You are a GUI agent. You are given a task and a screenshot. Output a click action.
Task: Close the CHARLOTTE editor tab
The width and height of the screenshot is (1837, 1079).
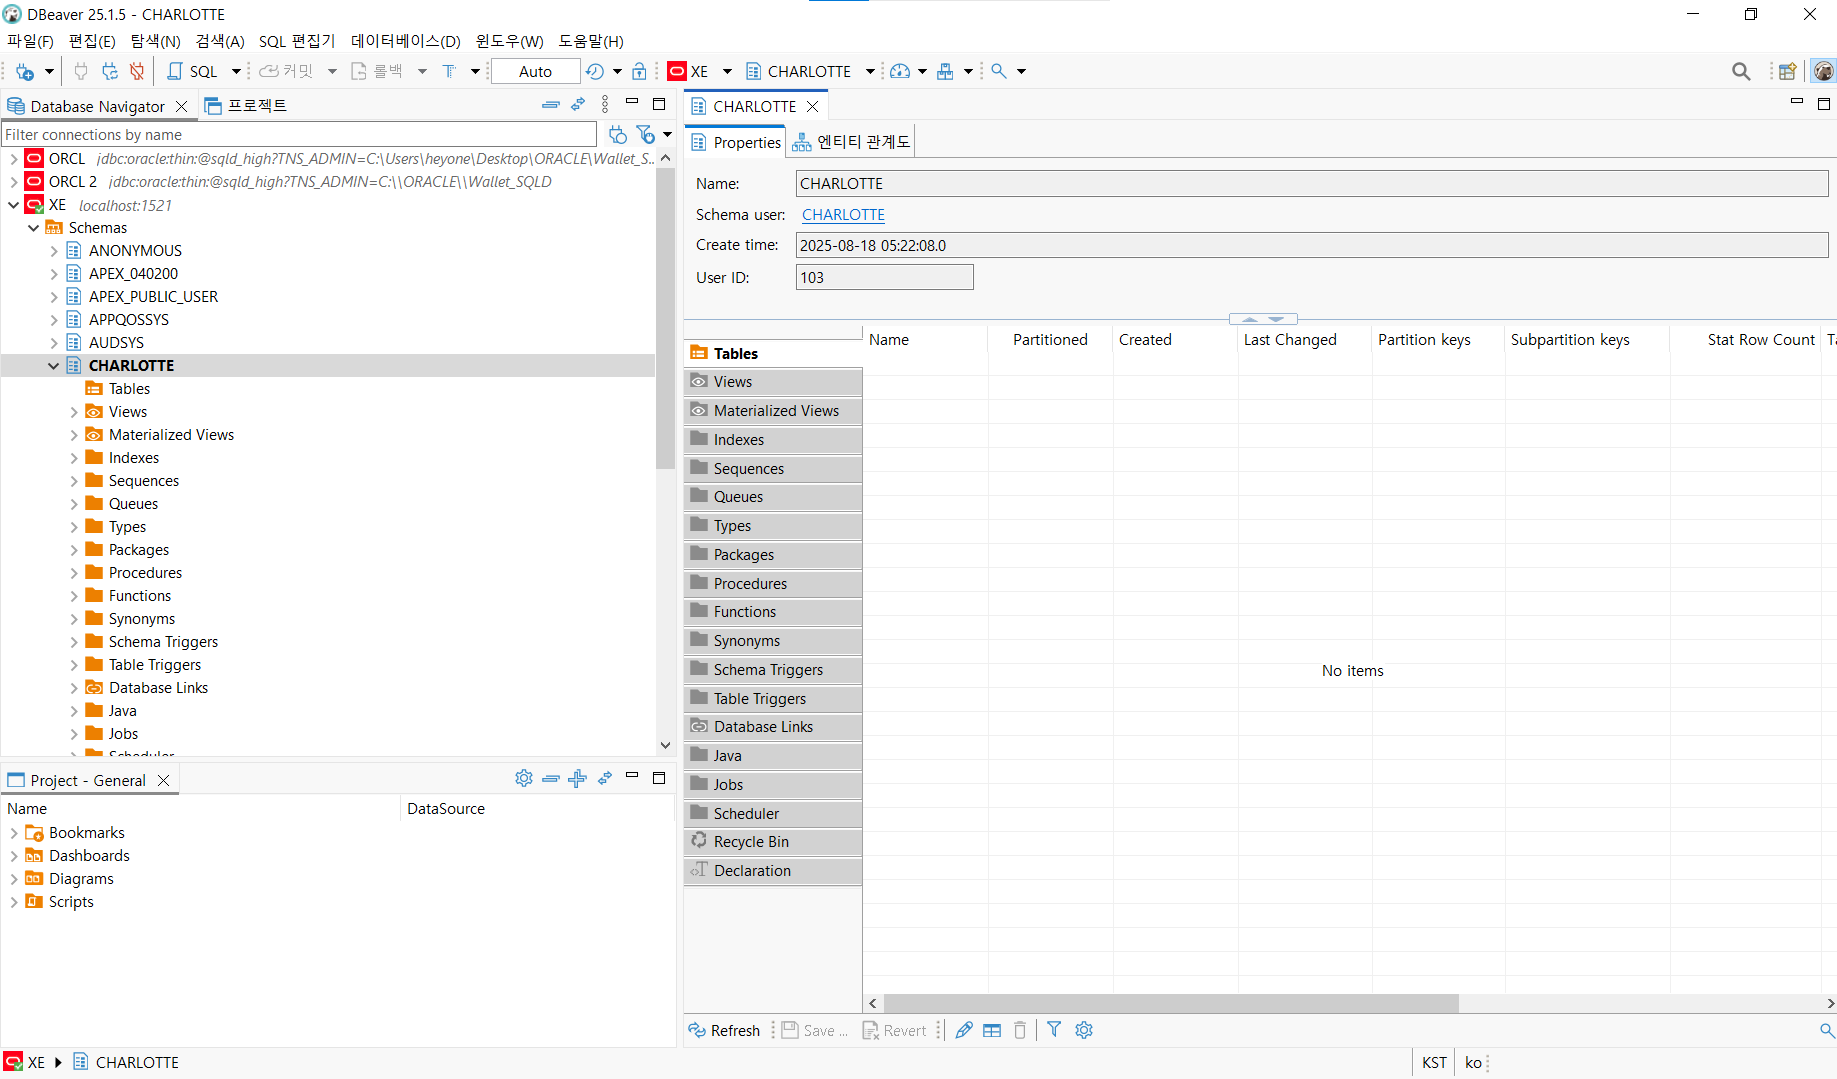pyautogui.click(x=812, y=106)
